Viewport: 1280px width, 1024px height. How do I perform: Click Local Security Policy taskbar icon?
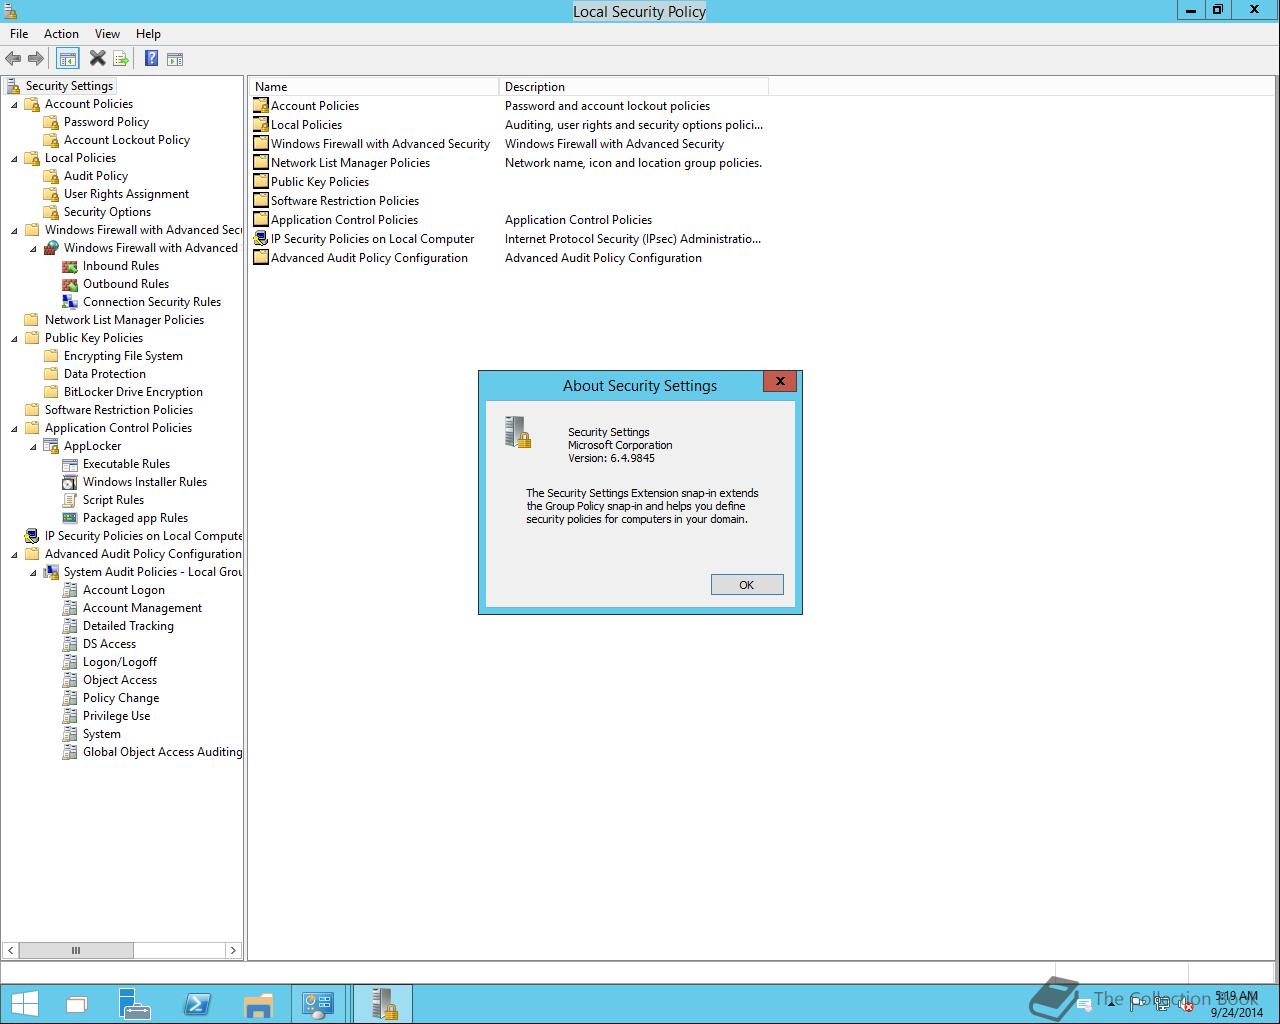tap(383, 1004)
